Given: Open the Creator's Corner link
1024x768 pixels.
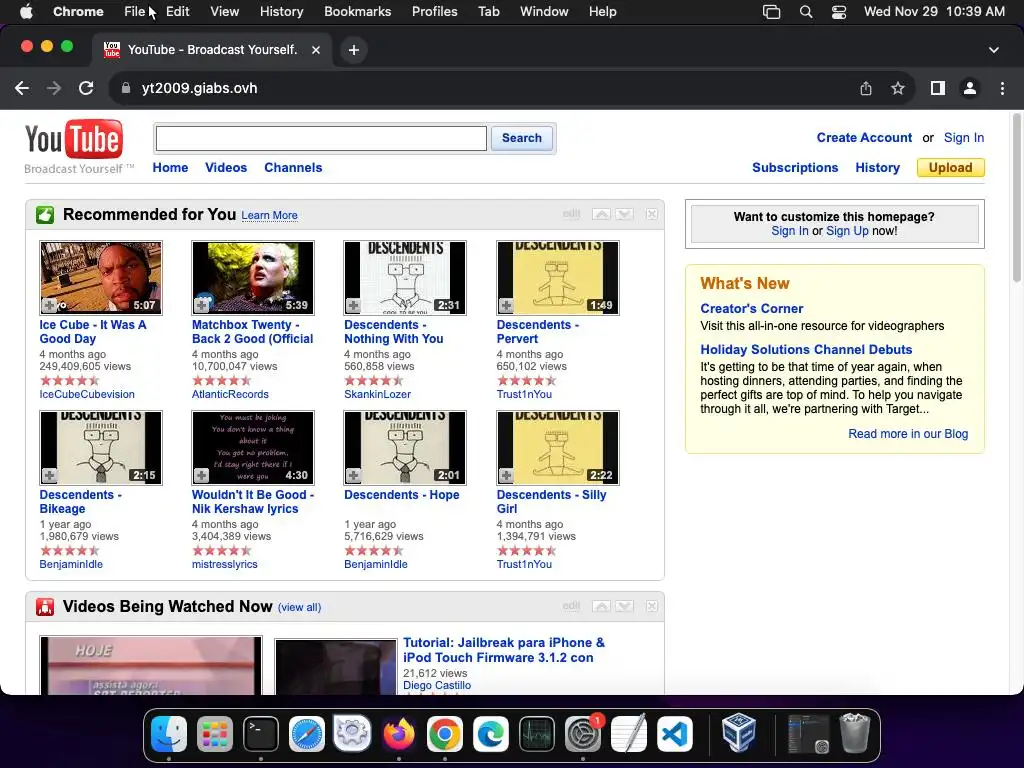Looking at the screenshot, I should pyautogui.click(x=752, y=308).
